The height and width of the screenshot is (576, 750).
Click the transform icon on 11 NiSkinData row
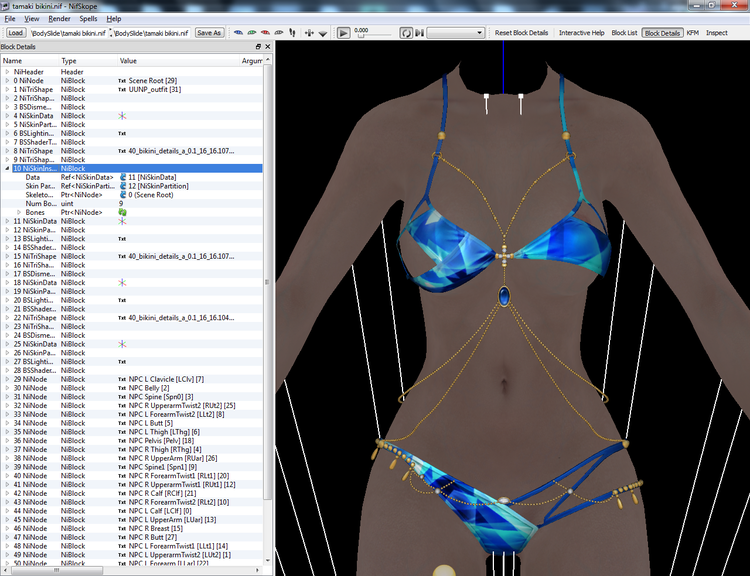(x=122, y=221)
